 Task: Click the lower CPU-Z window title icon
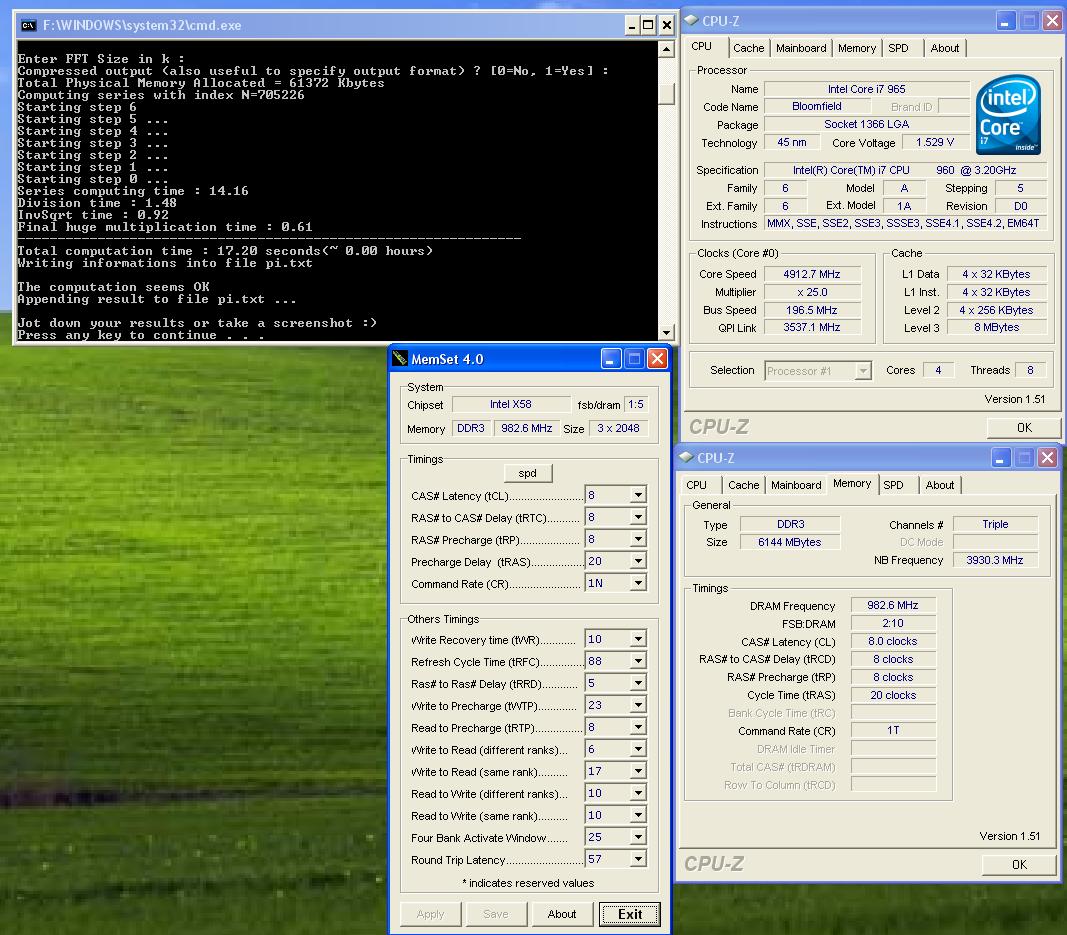tap(687, 457)
